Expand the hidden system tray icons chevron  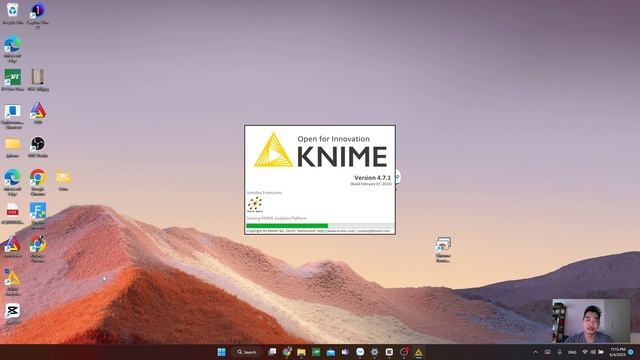click(x=536, y=352)
